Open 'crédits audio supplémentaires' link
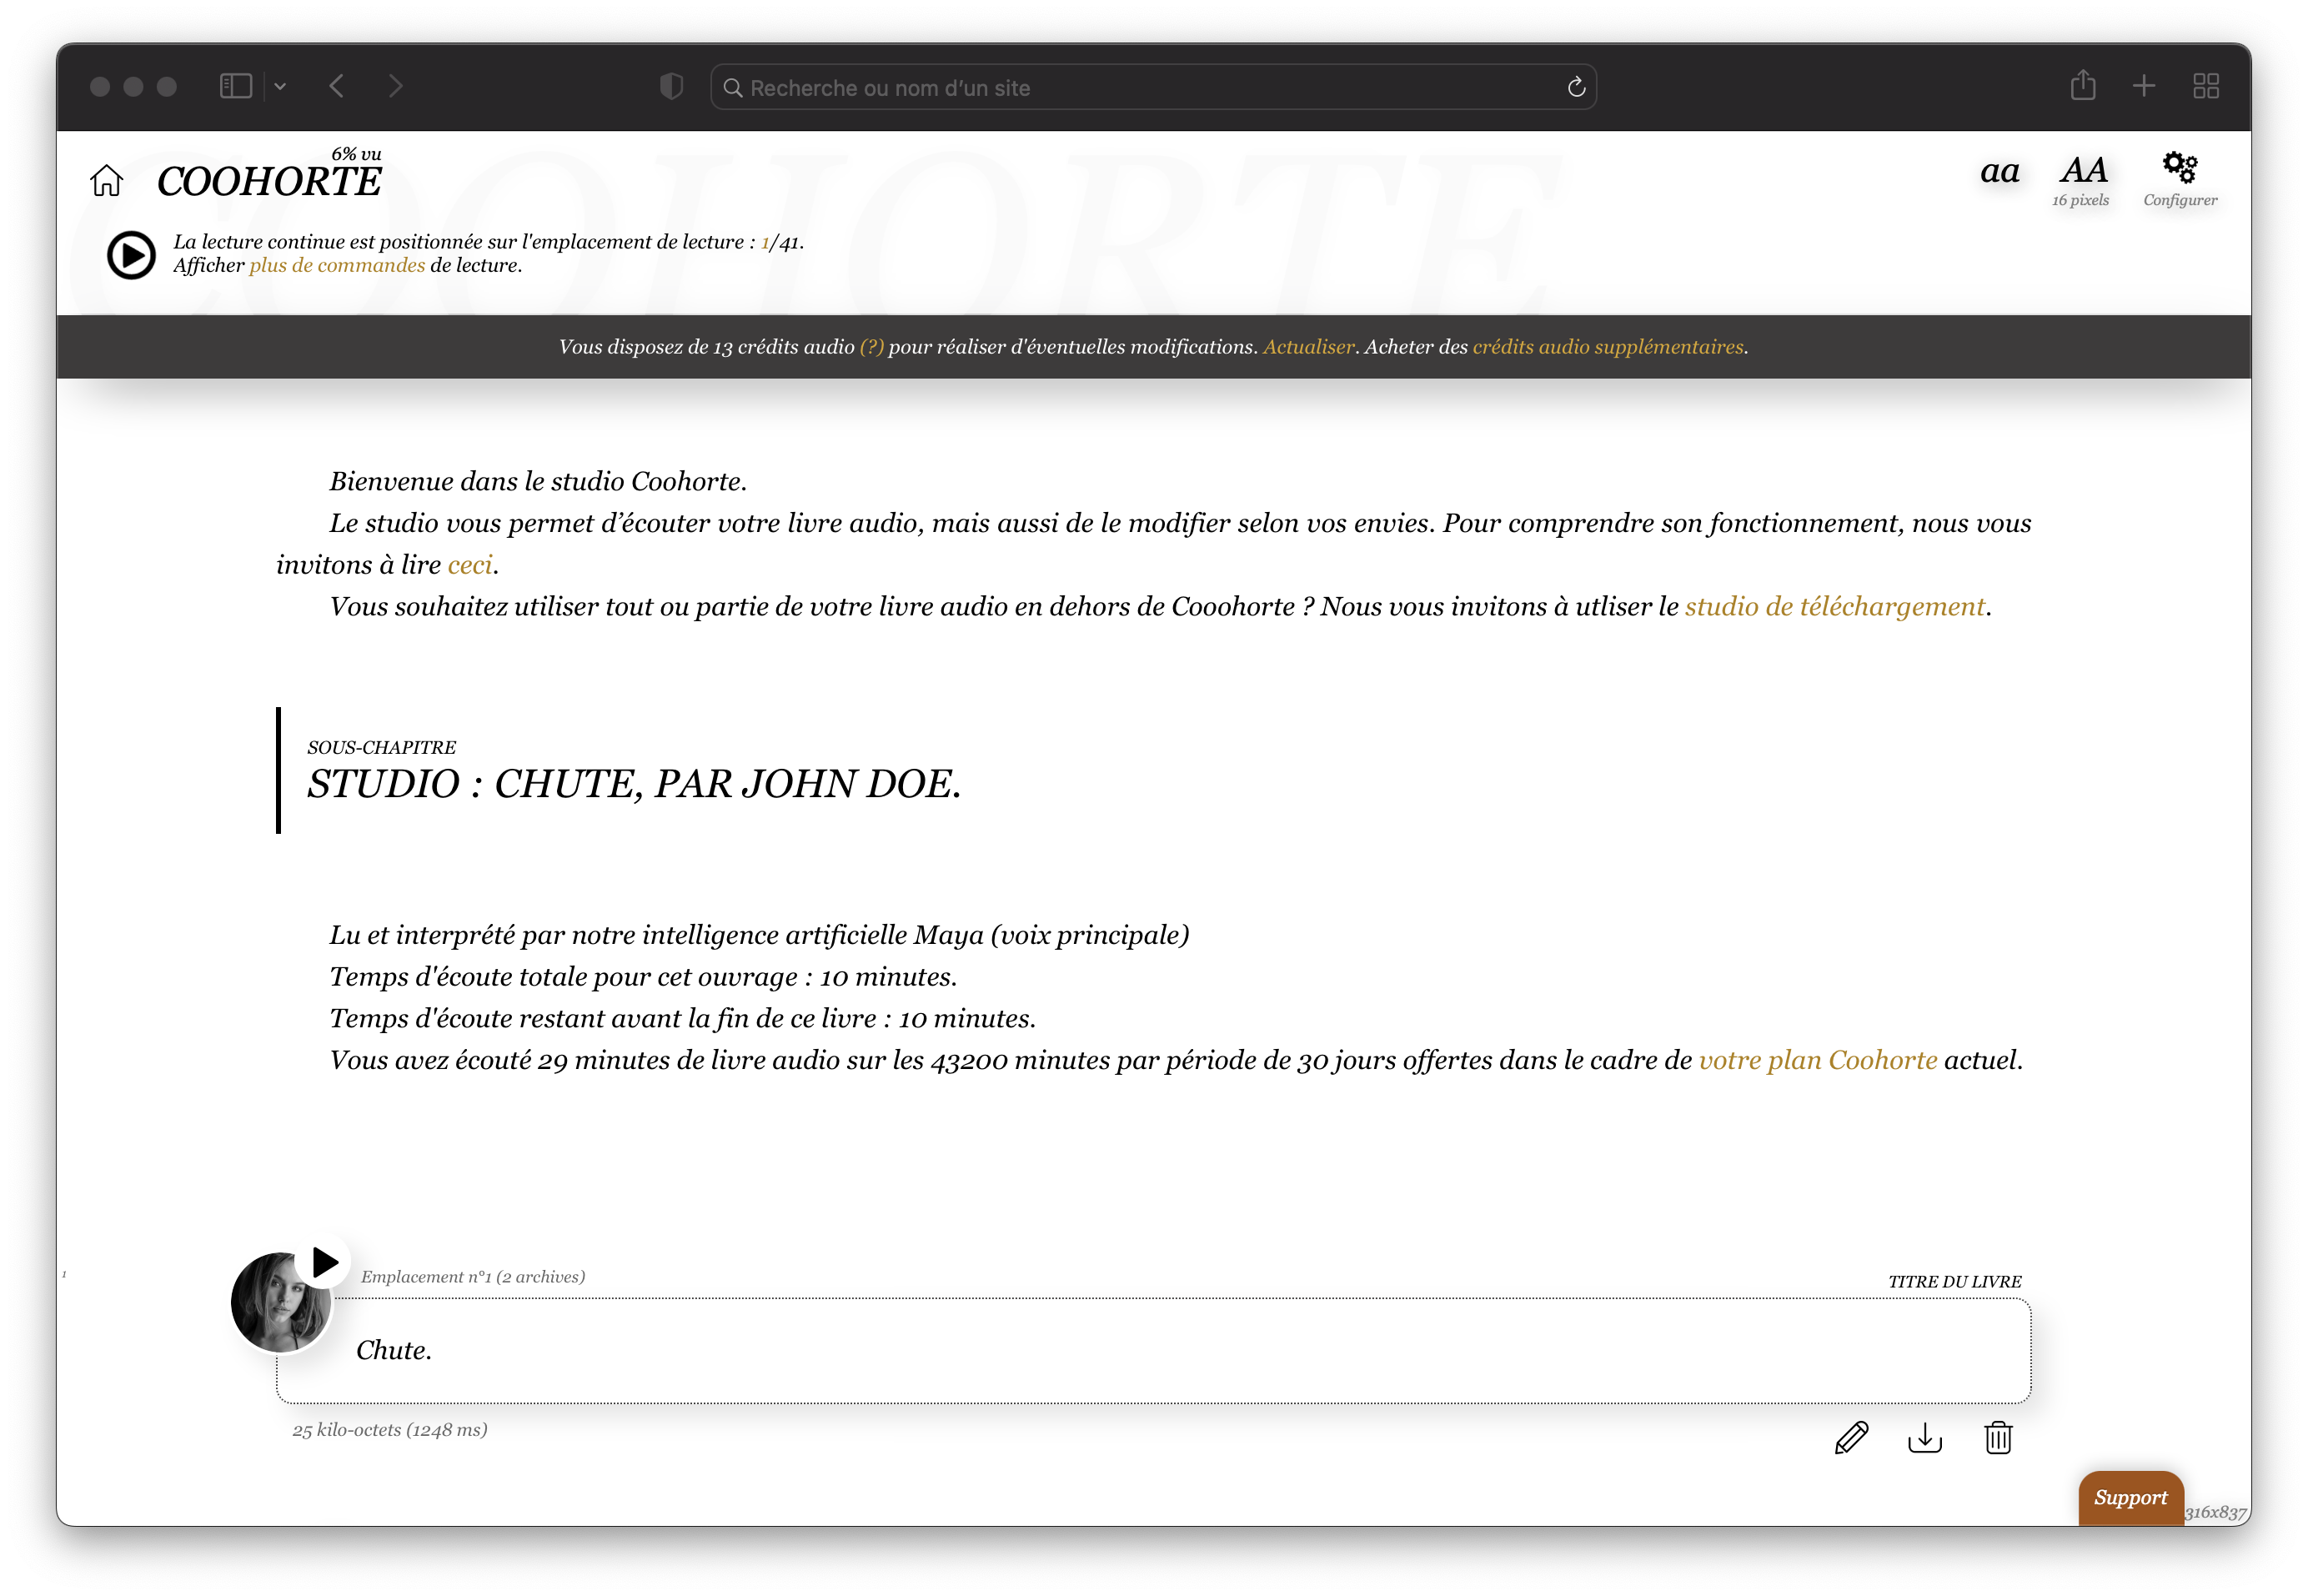Image resolution: width=2308 pixels, height=1596 pixels. (x=1607, y=347)
